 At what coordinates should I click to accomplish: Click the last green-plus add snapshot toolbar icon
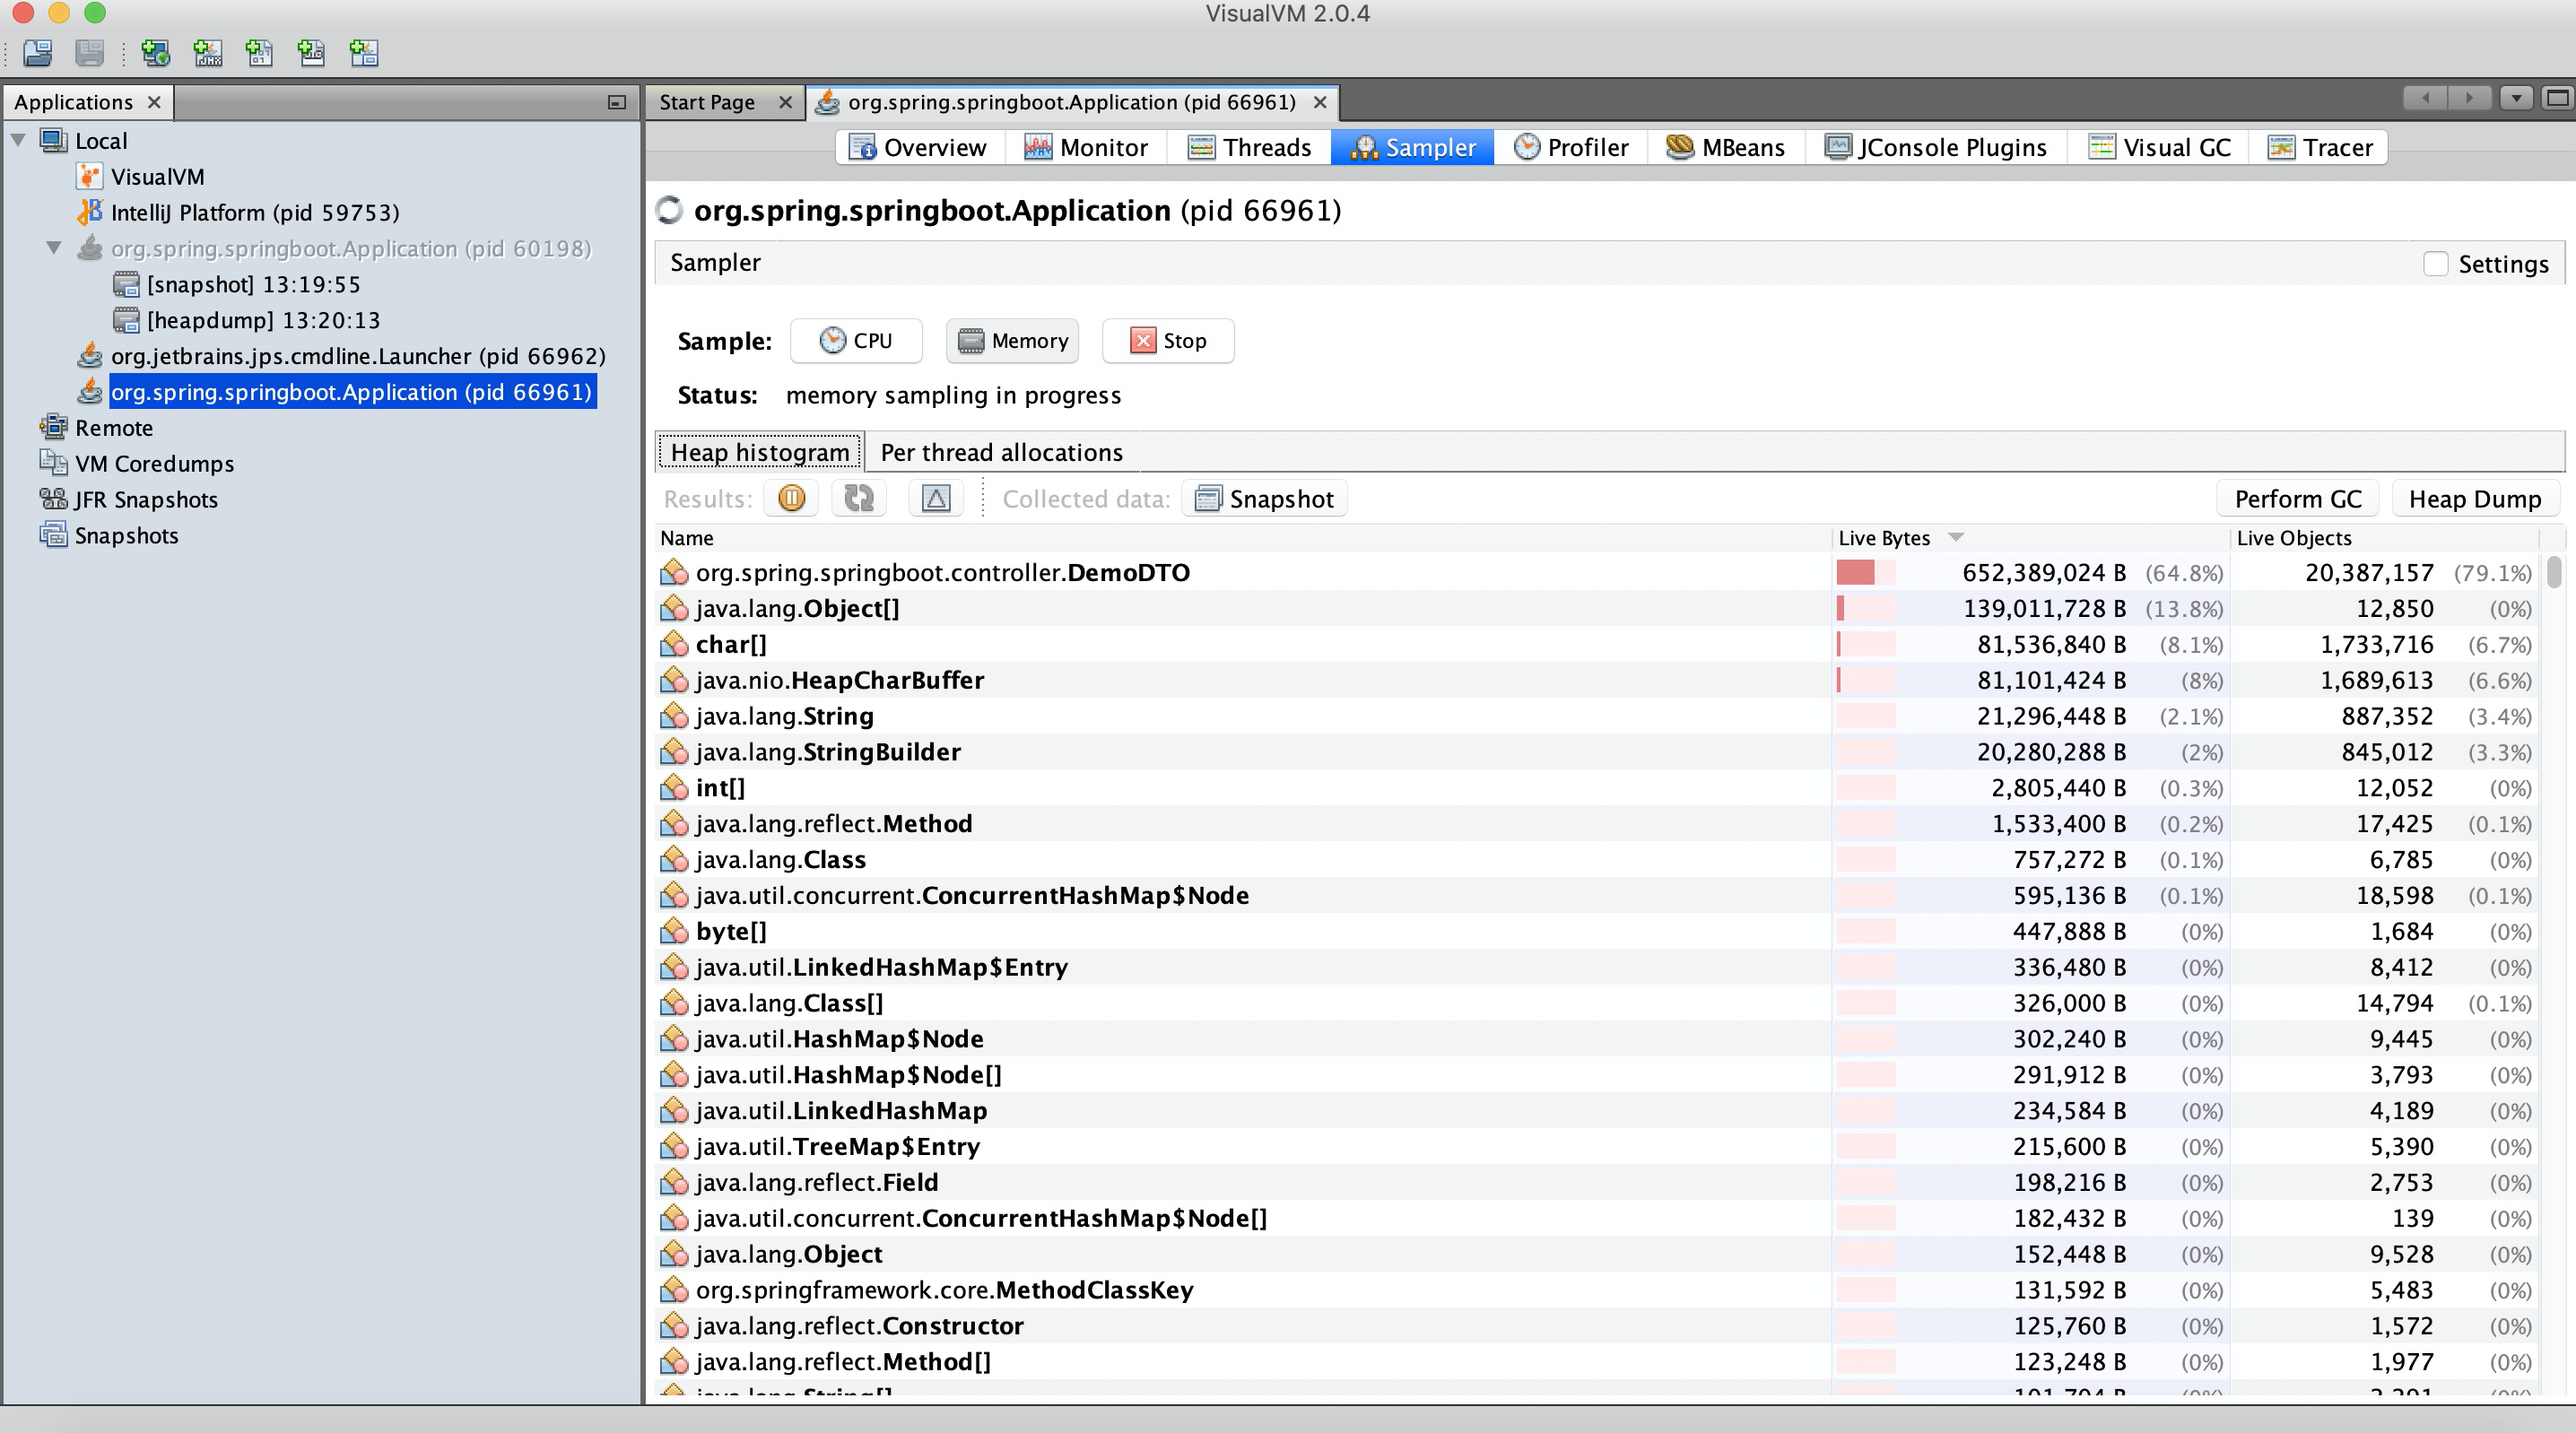tap(364, 52)
